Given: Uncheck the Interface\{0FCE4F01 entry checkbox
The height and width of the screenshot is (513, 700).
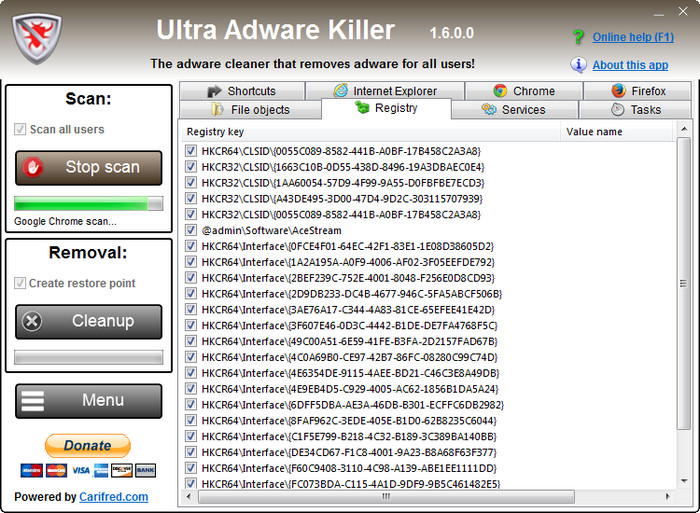Looking at the screenshot, I should (x=191, y=246).
